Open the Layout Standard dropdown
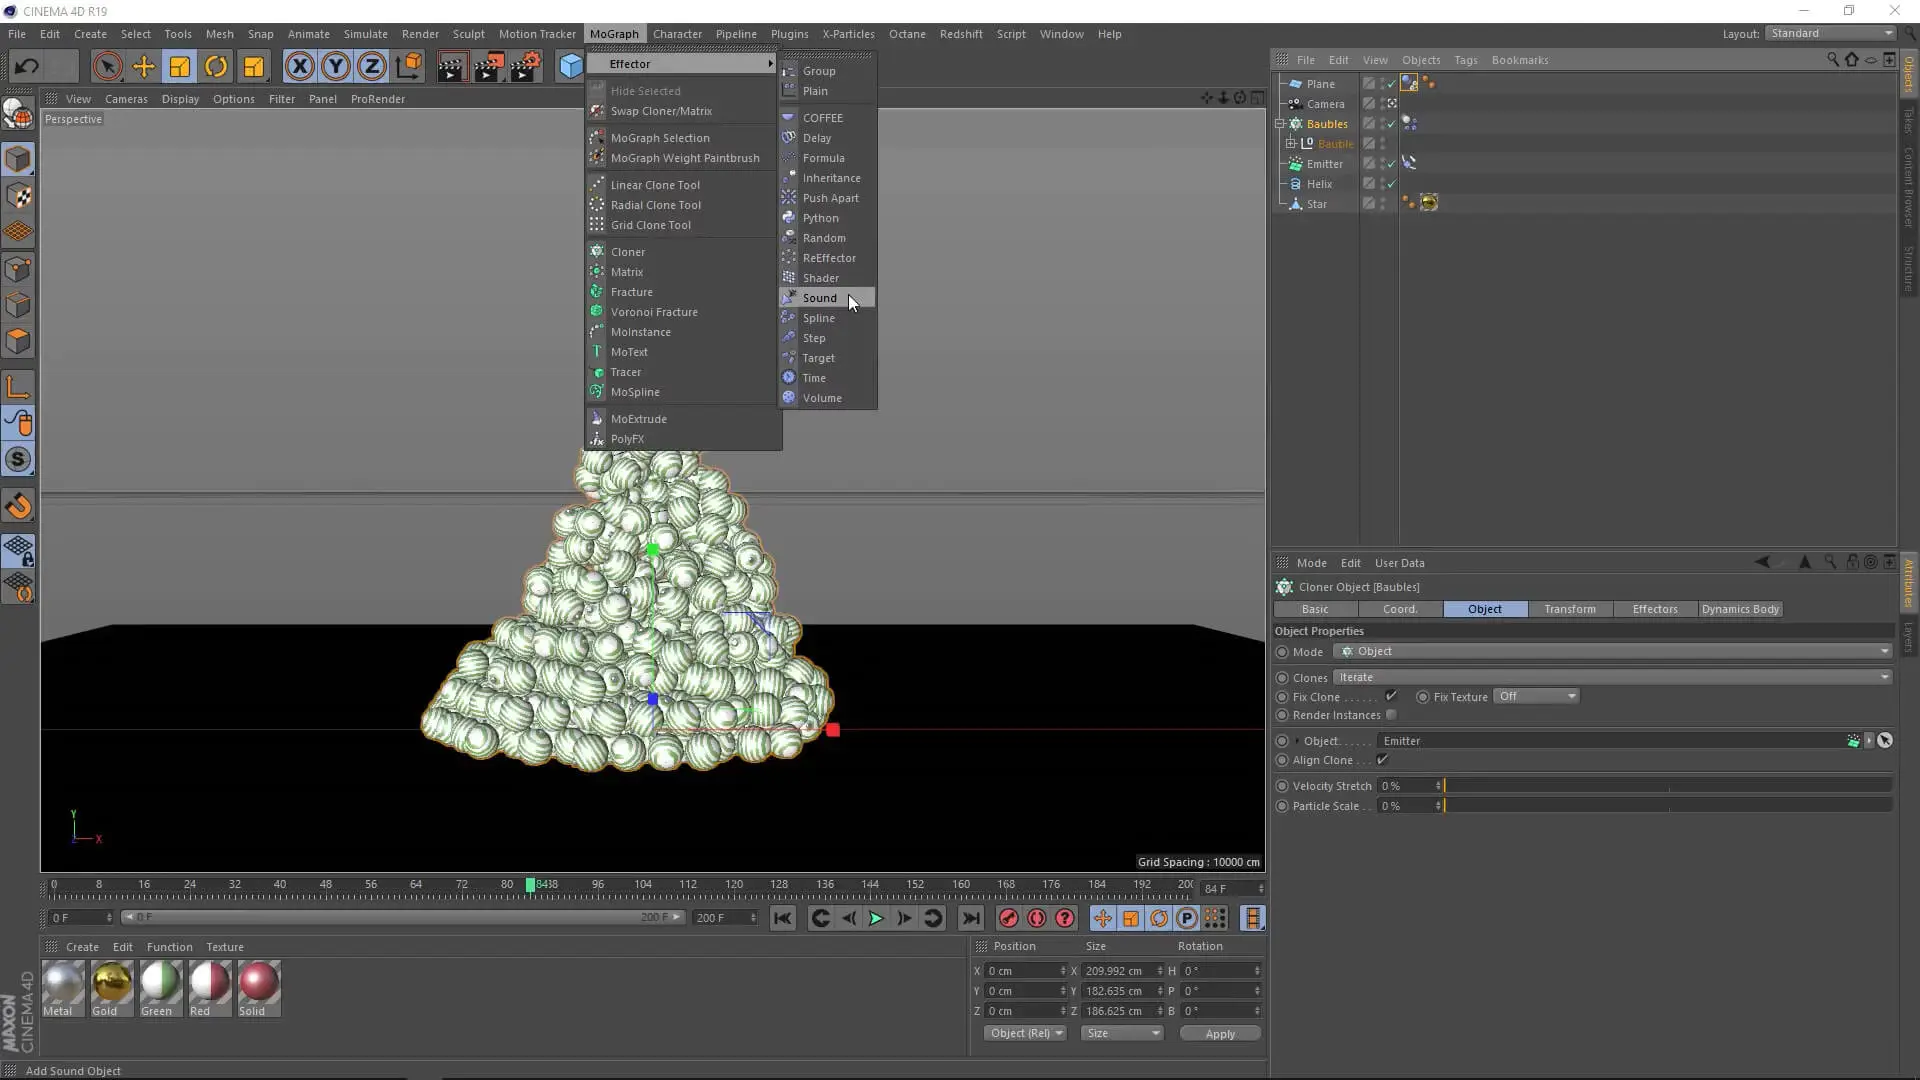1920x1080 pixels. point(1831,33)
